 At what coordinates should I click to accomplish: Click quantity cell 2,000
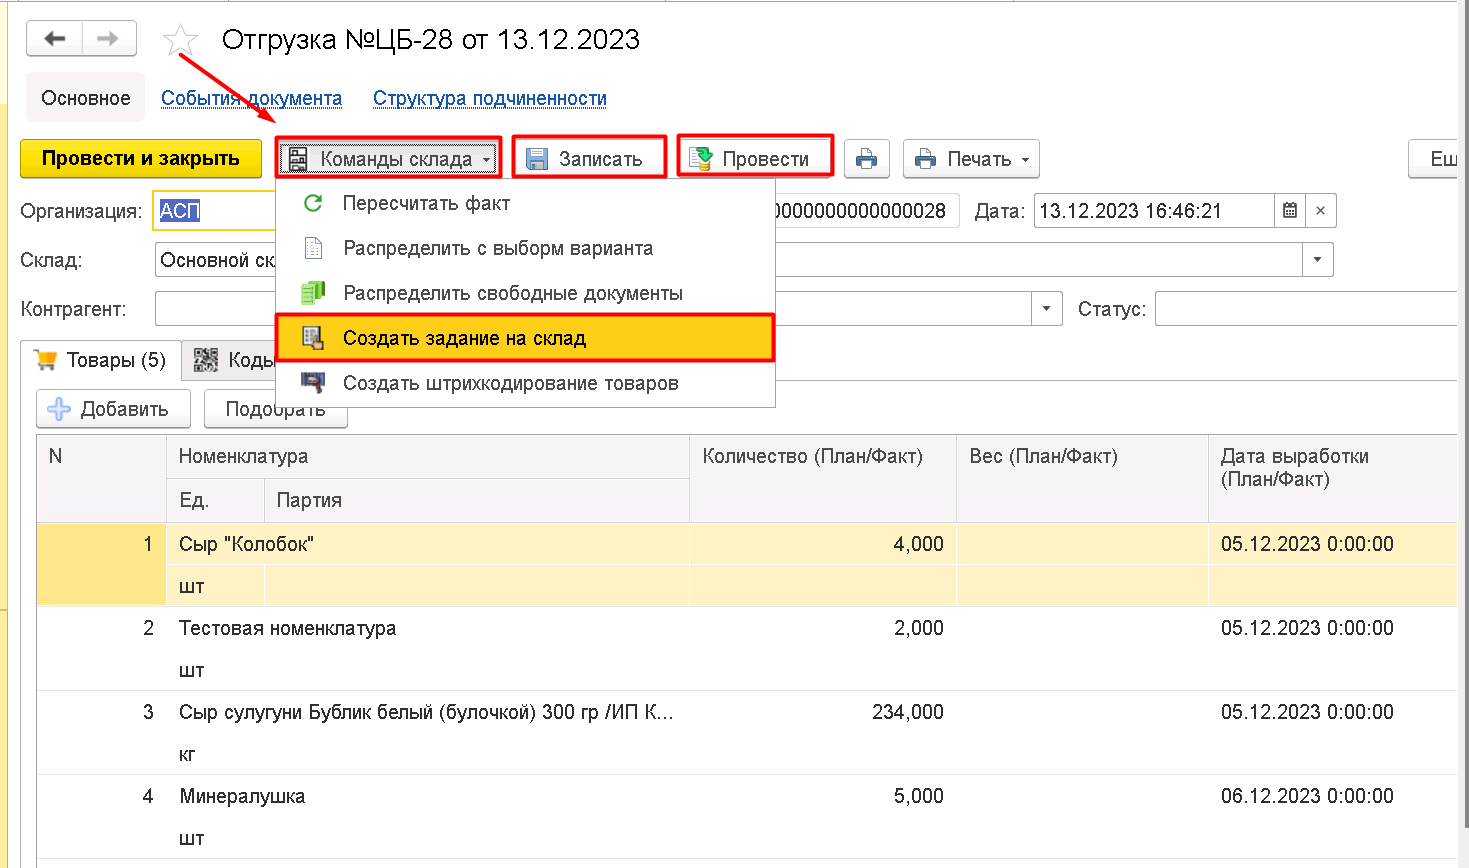pos(823,628)
